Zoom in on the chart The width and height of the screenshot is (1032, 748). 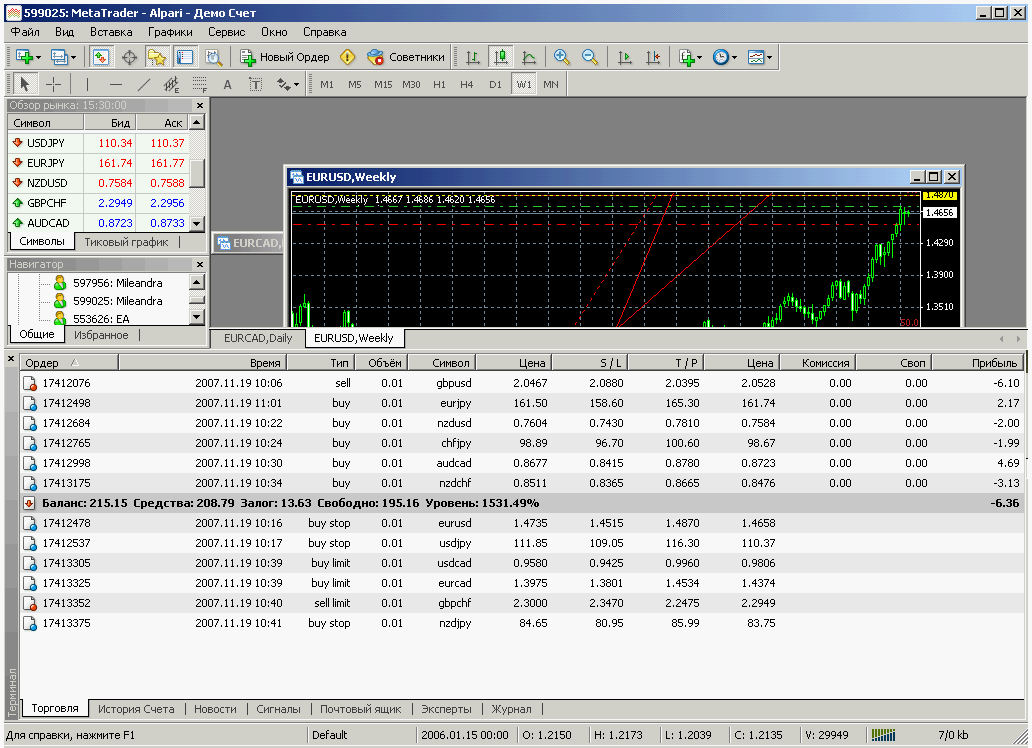click(x=562, y=57)
